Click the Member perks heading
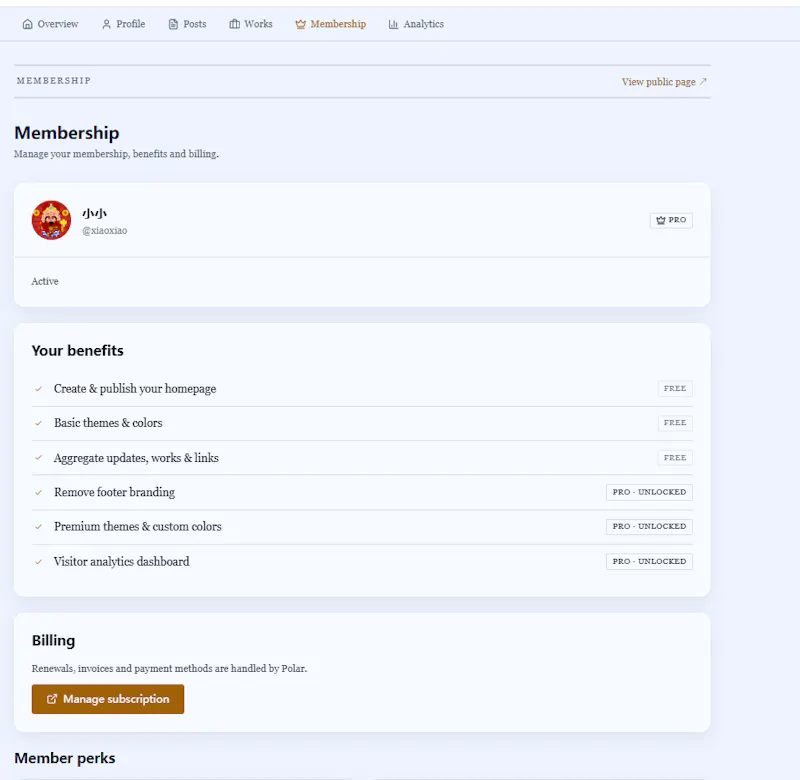The image size is (800, 780). click(65, 758)
